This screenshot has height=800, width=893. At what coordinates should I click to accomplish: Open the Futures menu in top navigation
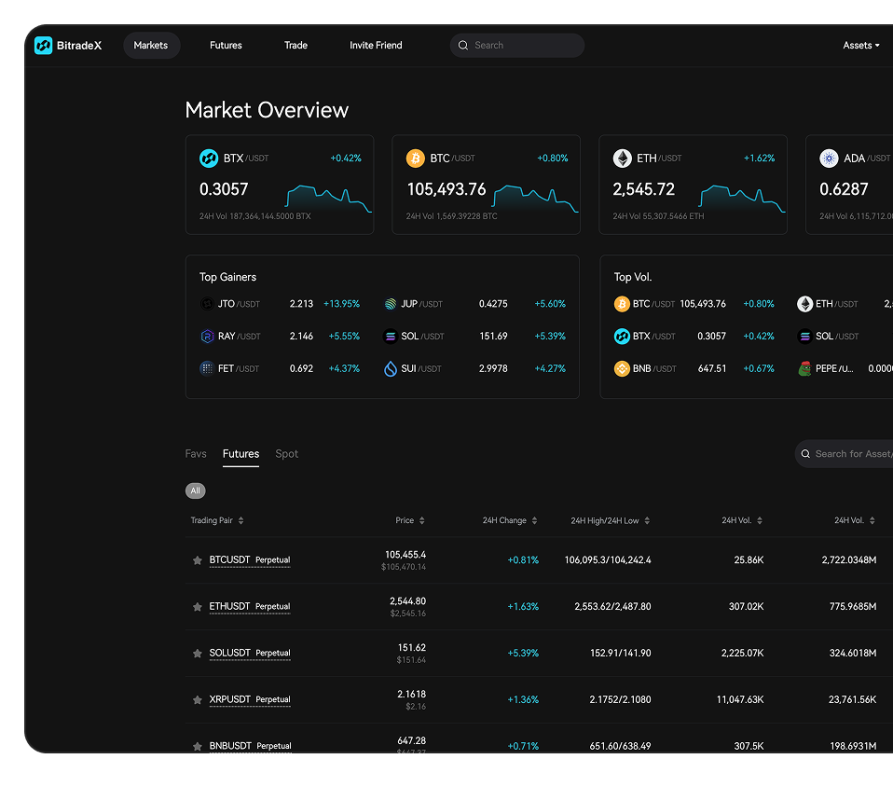226,45
